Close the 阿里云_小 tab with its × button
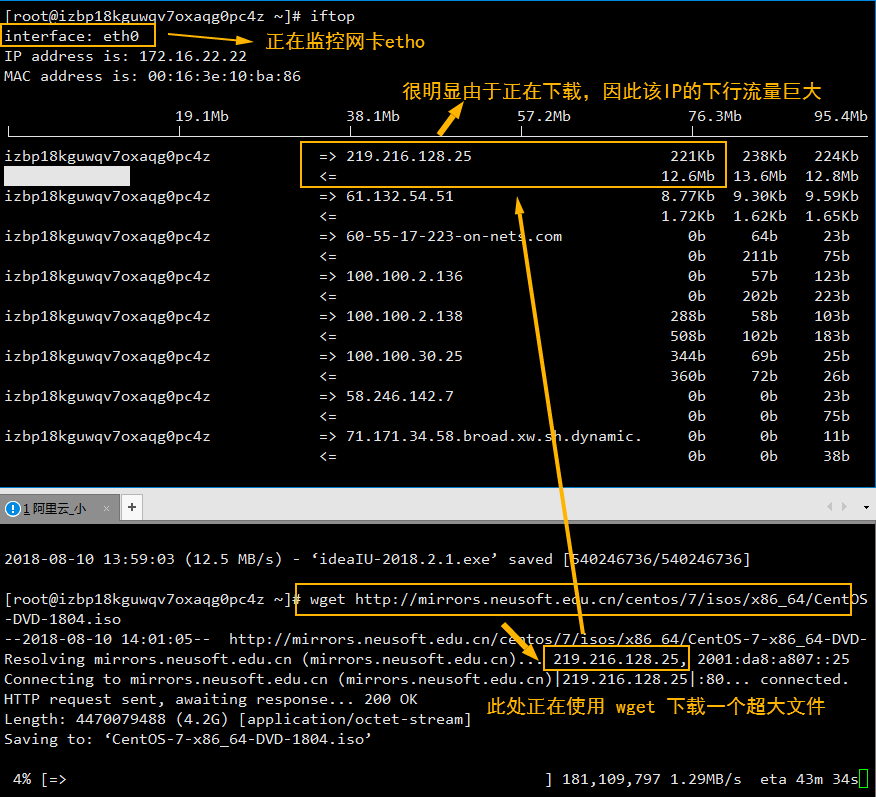The image size is (876, 797). (106, 507)
